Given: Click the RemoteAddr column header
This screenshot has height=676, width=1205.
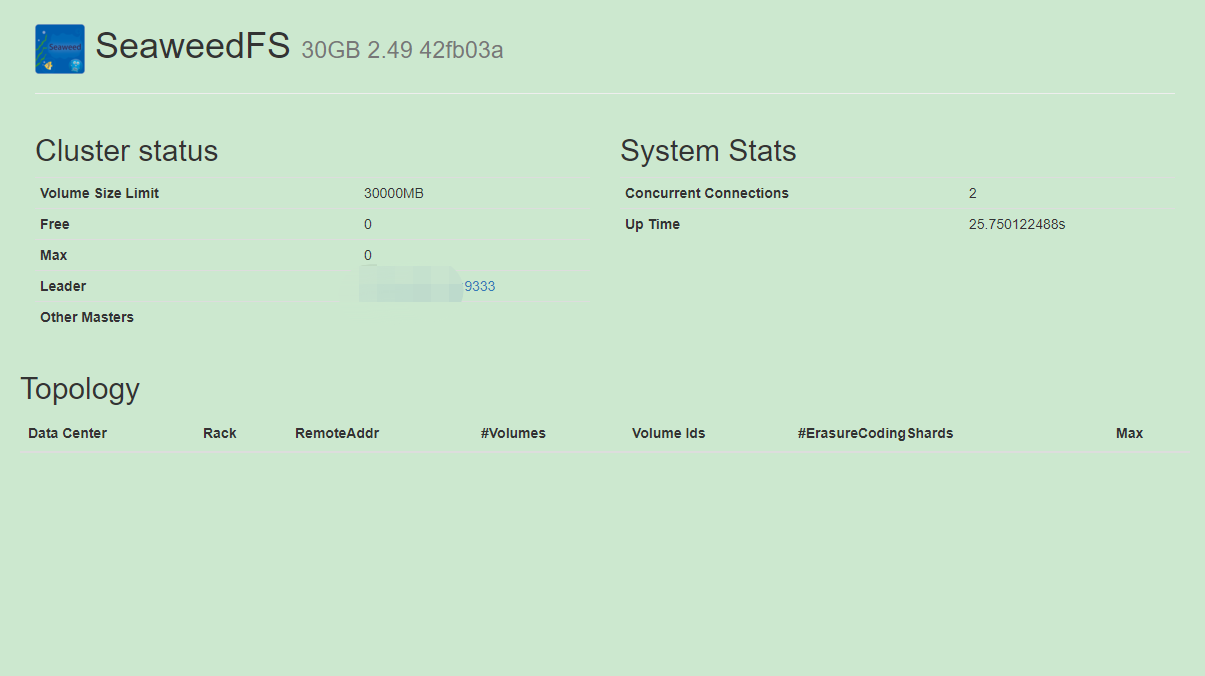Looking at the screenshot, I should point(337,433).
